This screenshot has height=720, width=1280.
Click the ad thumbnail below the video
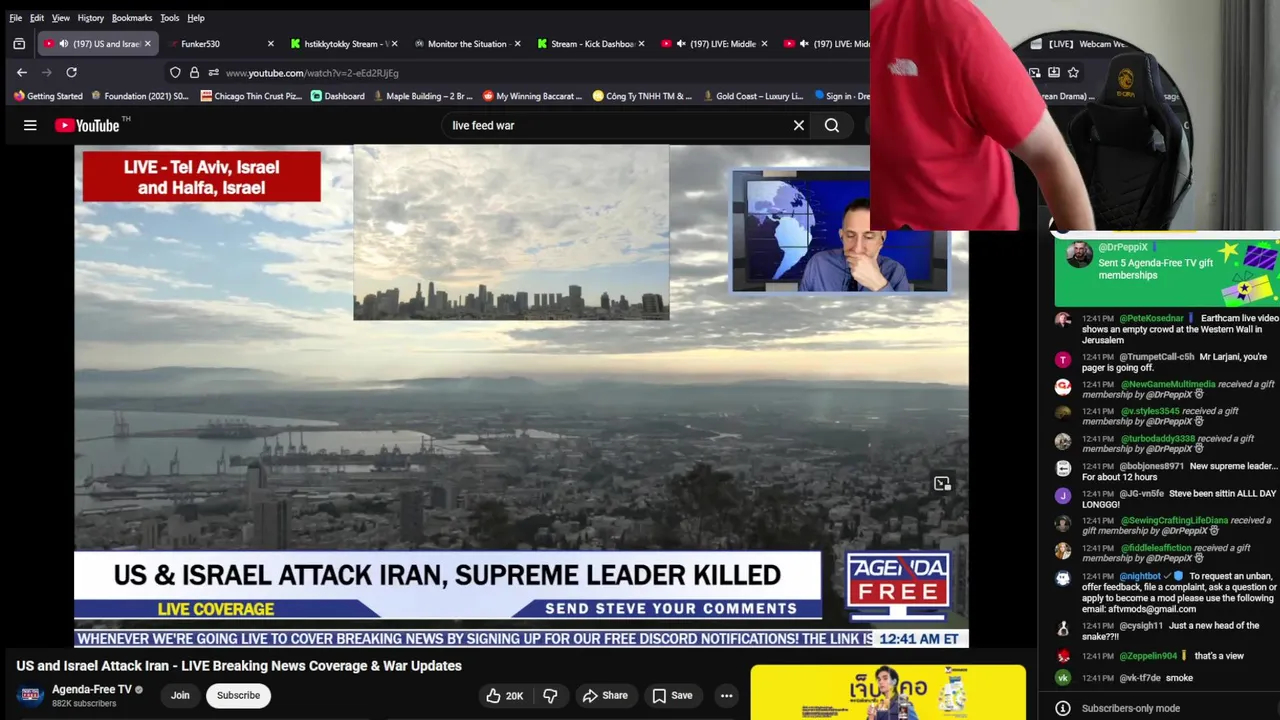click(888, 692)
